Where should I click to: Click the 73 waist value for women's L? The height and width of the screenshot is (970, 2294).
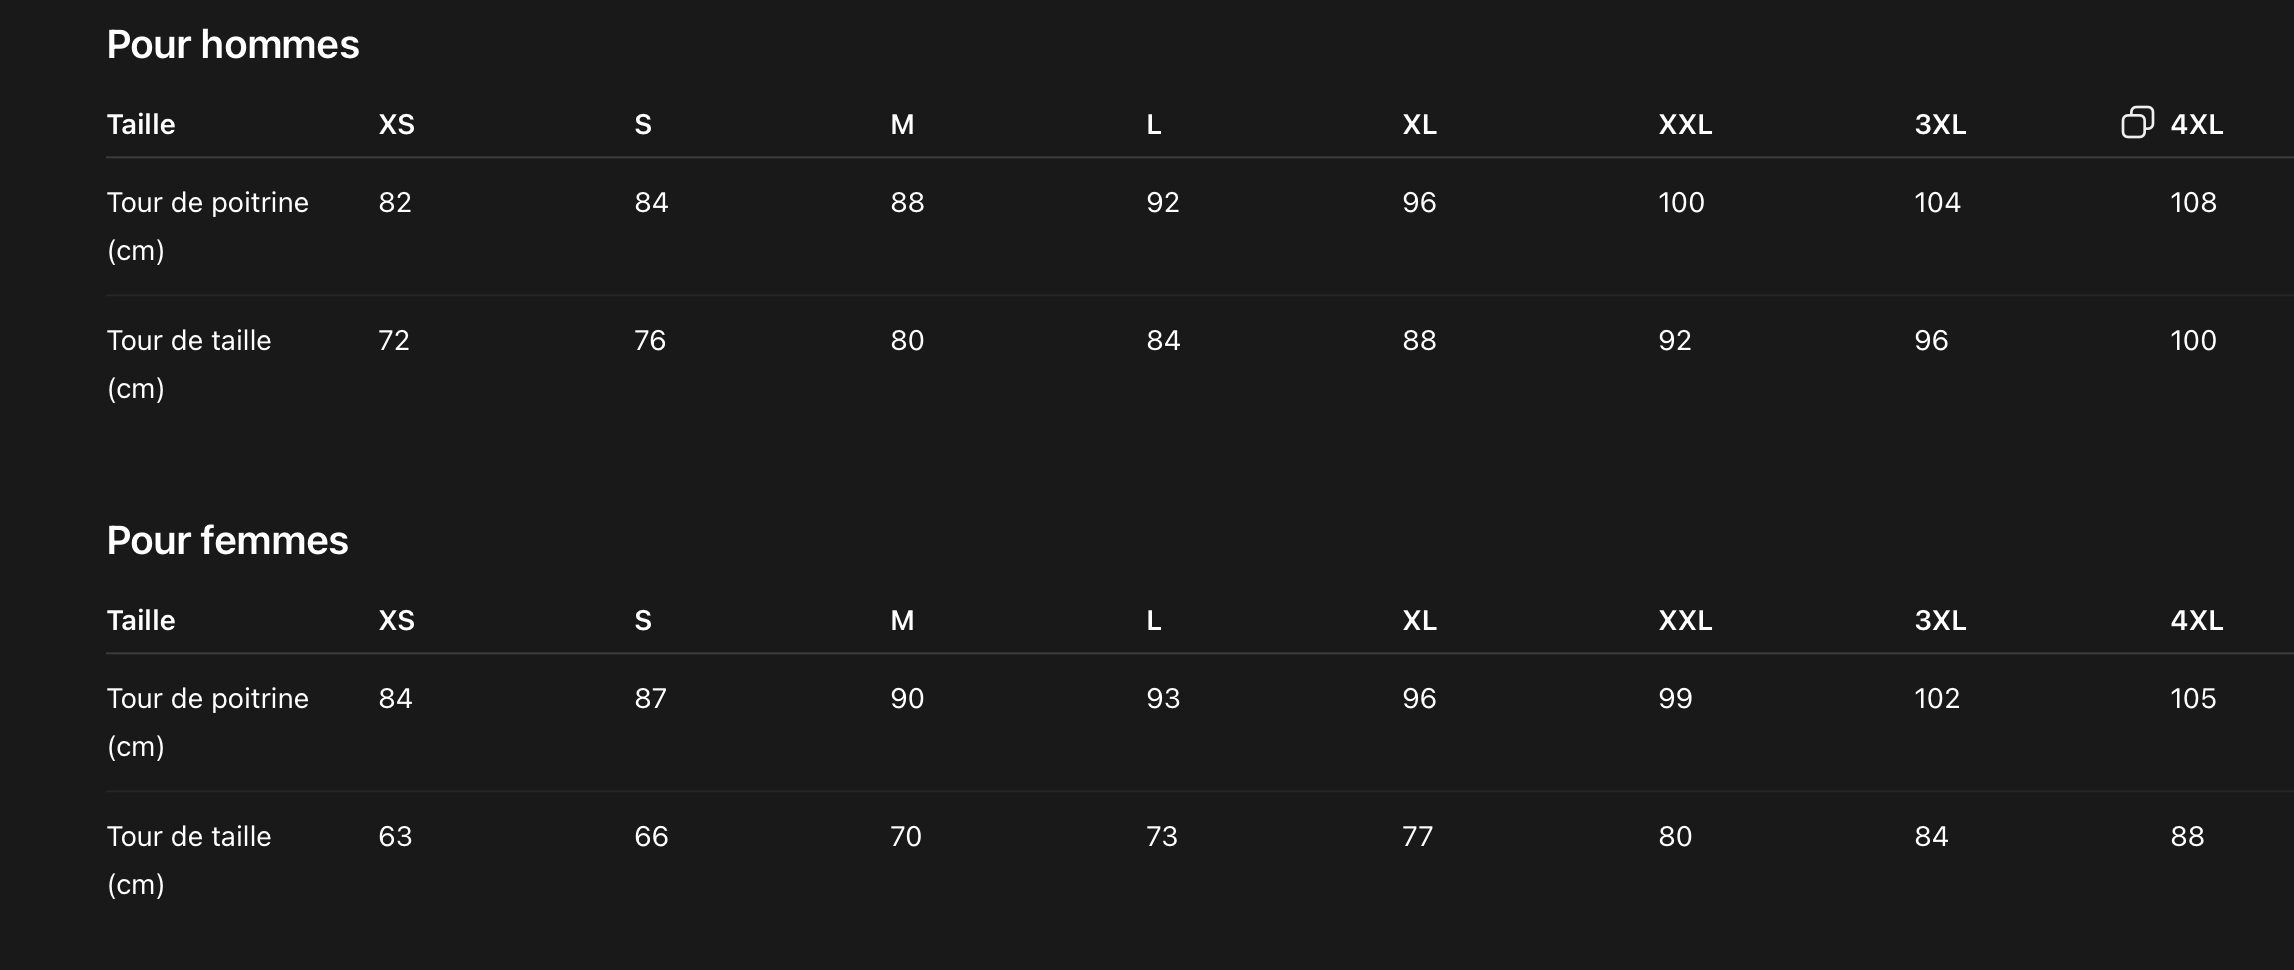(1162, 837)
